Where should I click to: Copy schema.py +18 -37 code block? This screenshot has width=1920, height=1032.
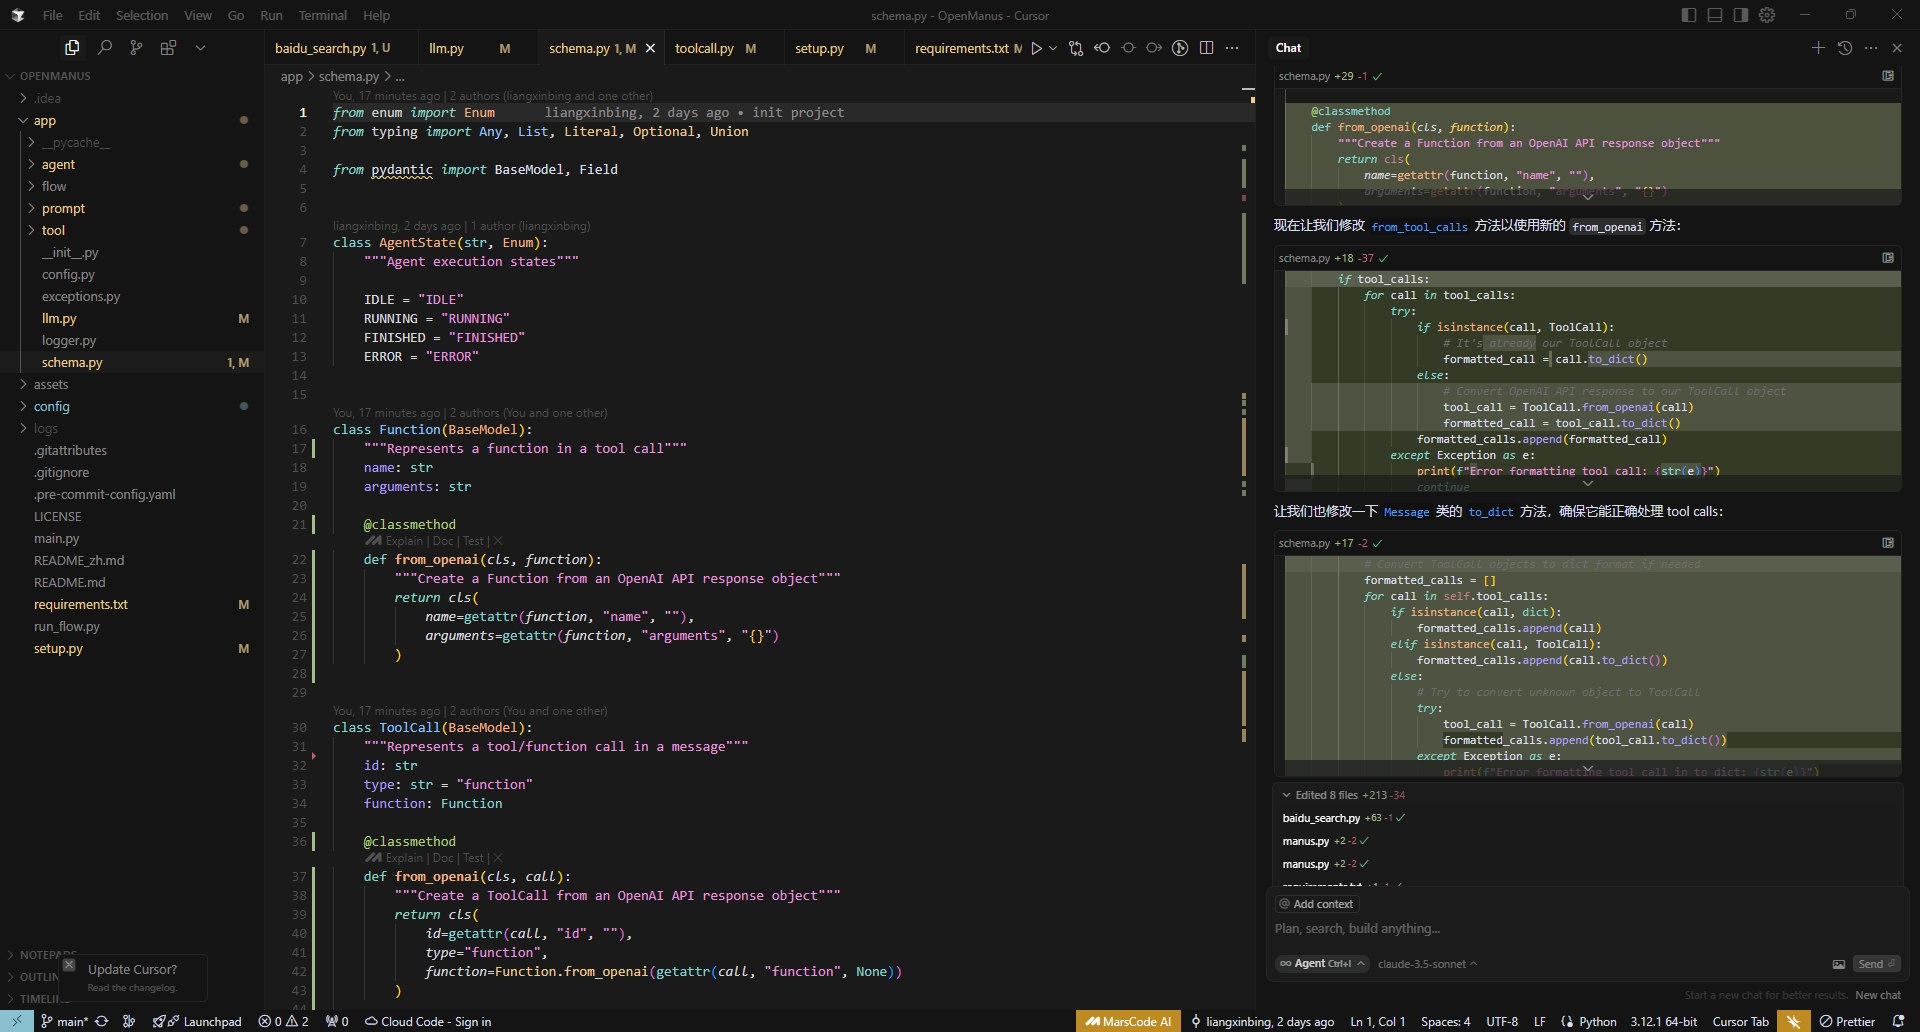tap(1888, 258)
